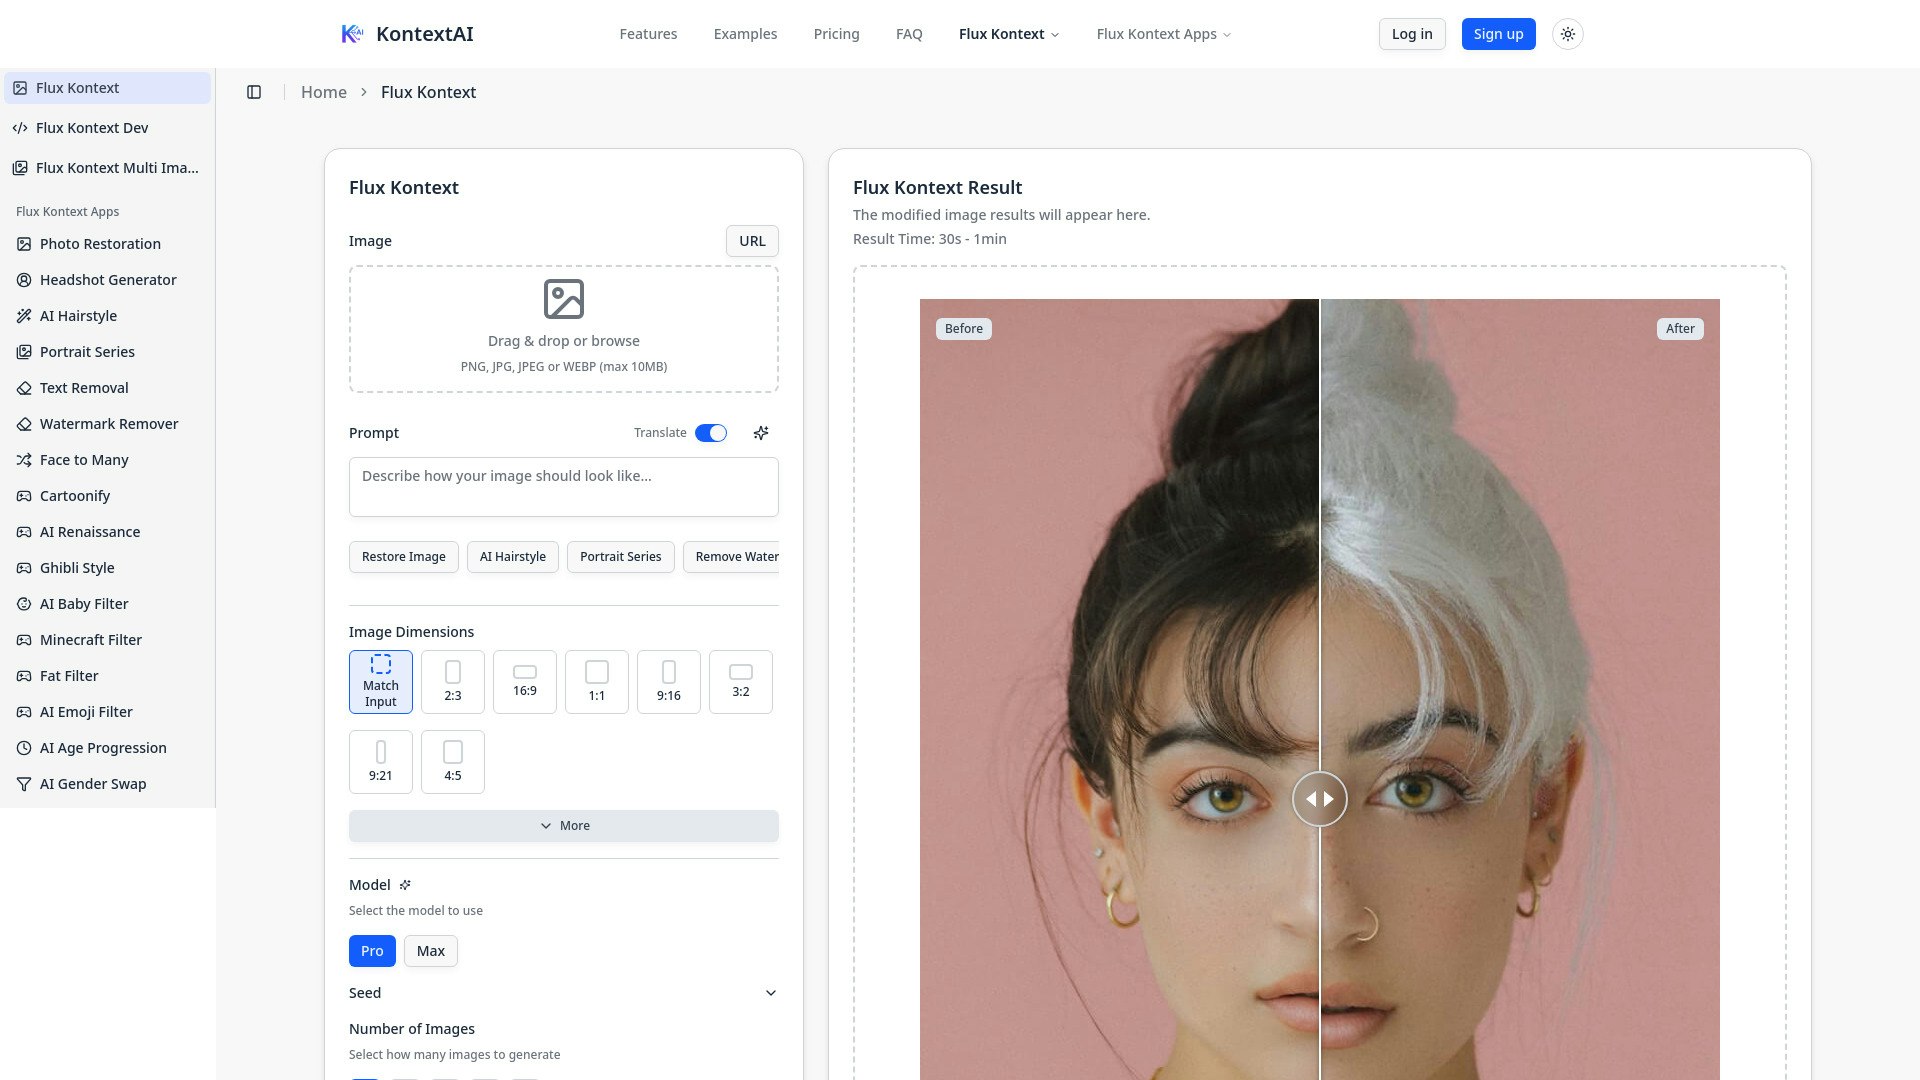The height and width of the screenshot is (1080, 1920).
Task: Open Portrait Series in sidebar
Action: coord(108,352)
